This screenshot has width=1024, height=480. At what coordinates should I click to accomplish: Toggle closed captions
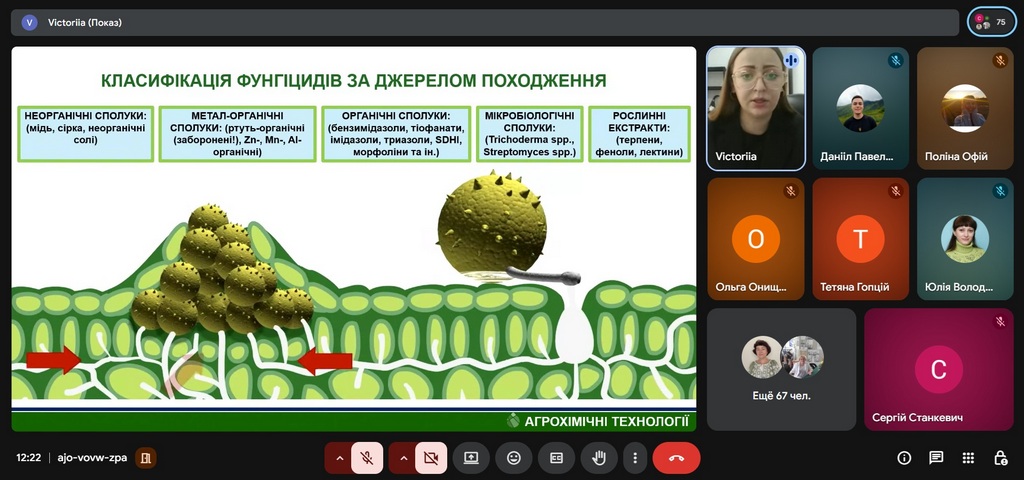[x=556, y=458]
